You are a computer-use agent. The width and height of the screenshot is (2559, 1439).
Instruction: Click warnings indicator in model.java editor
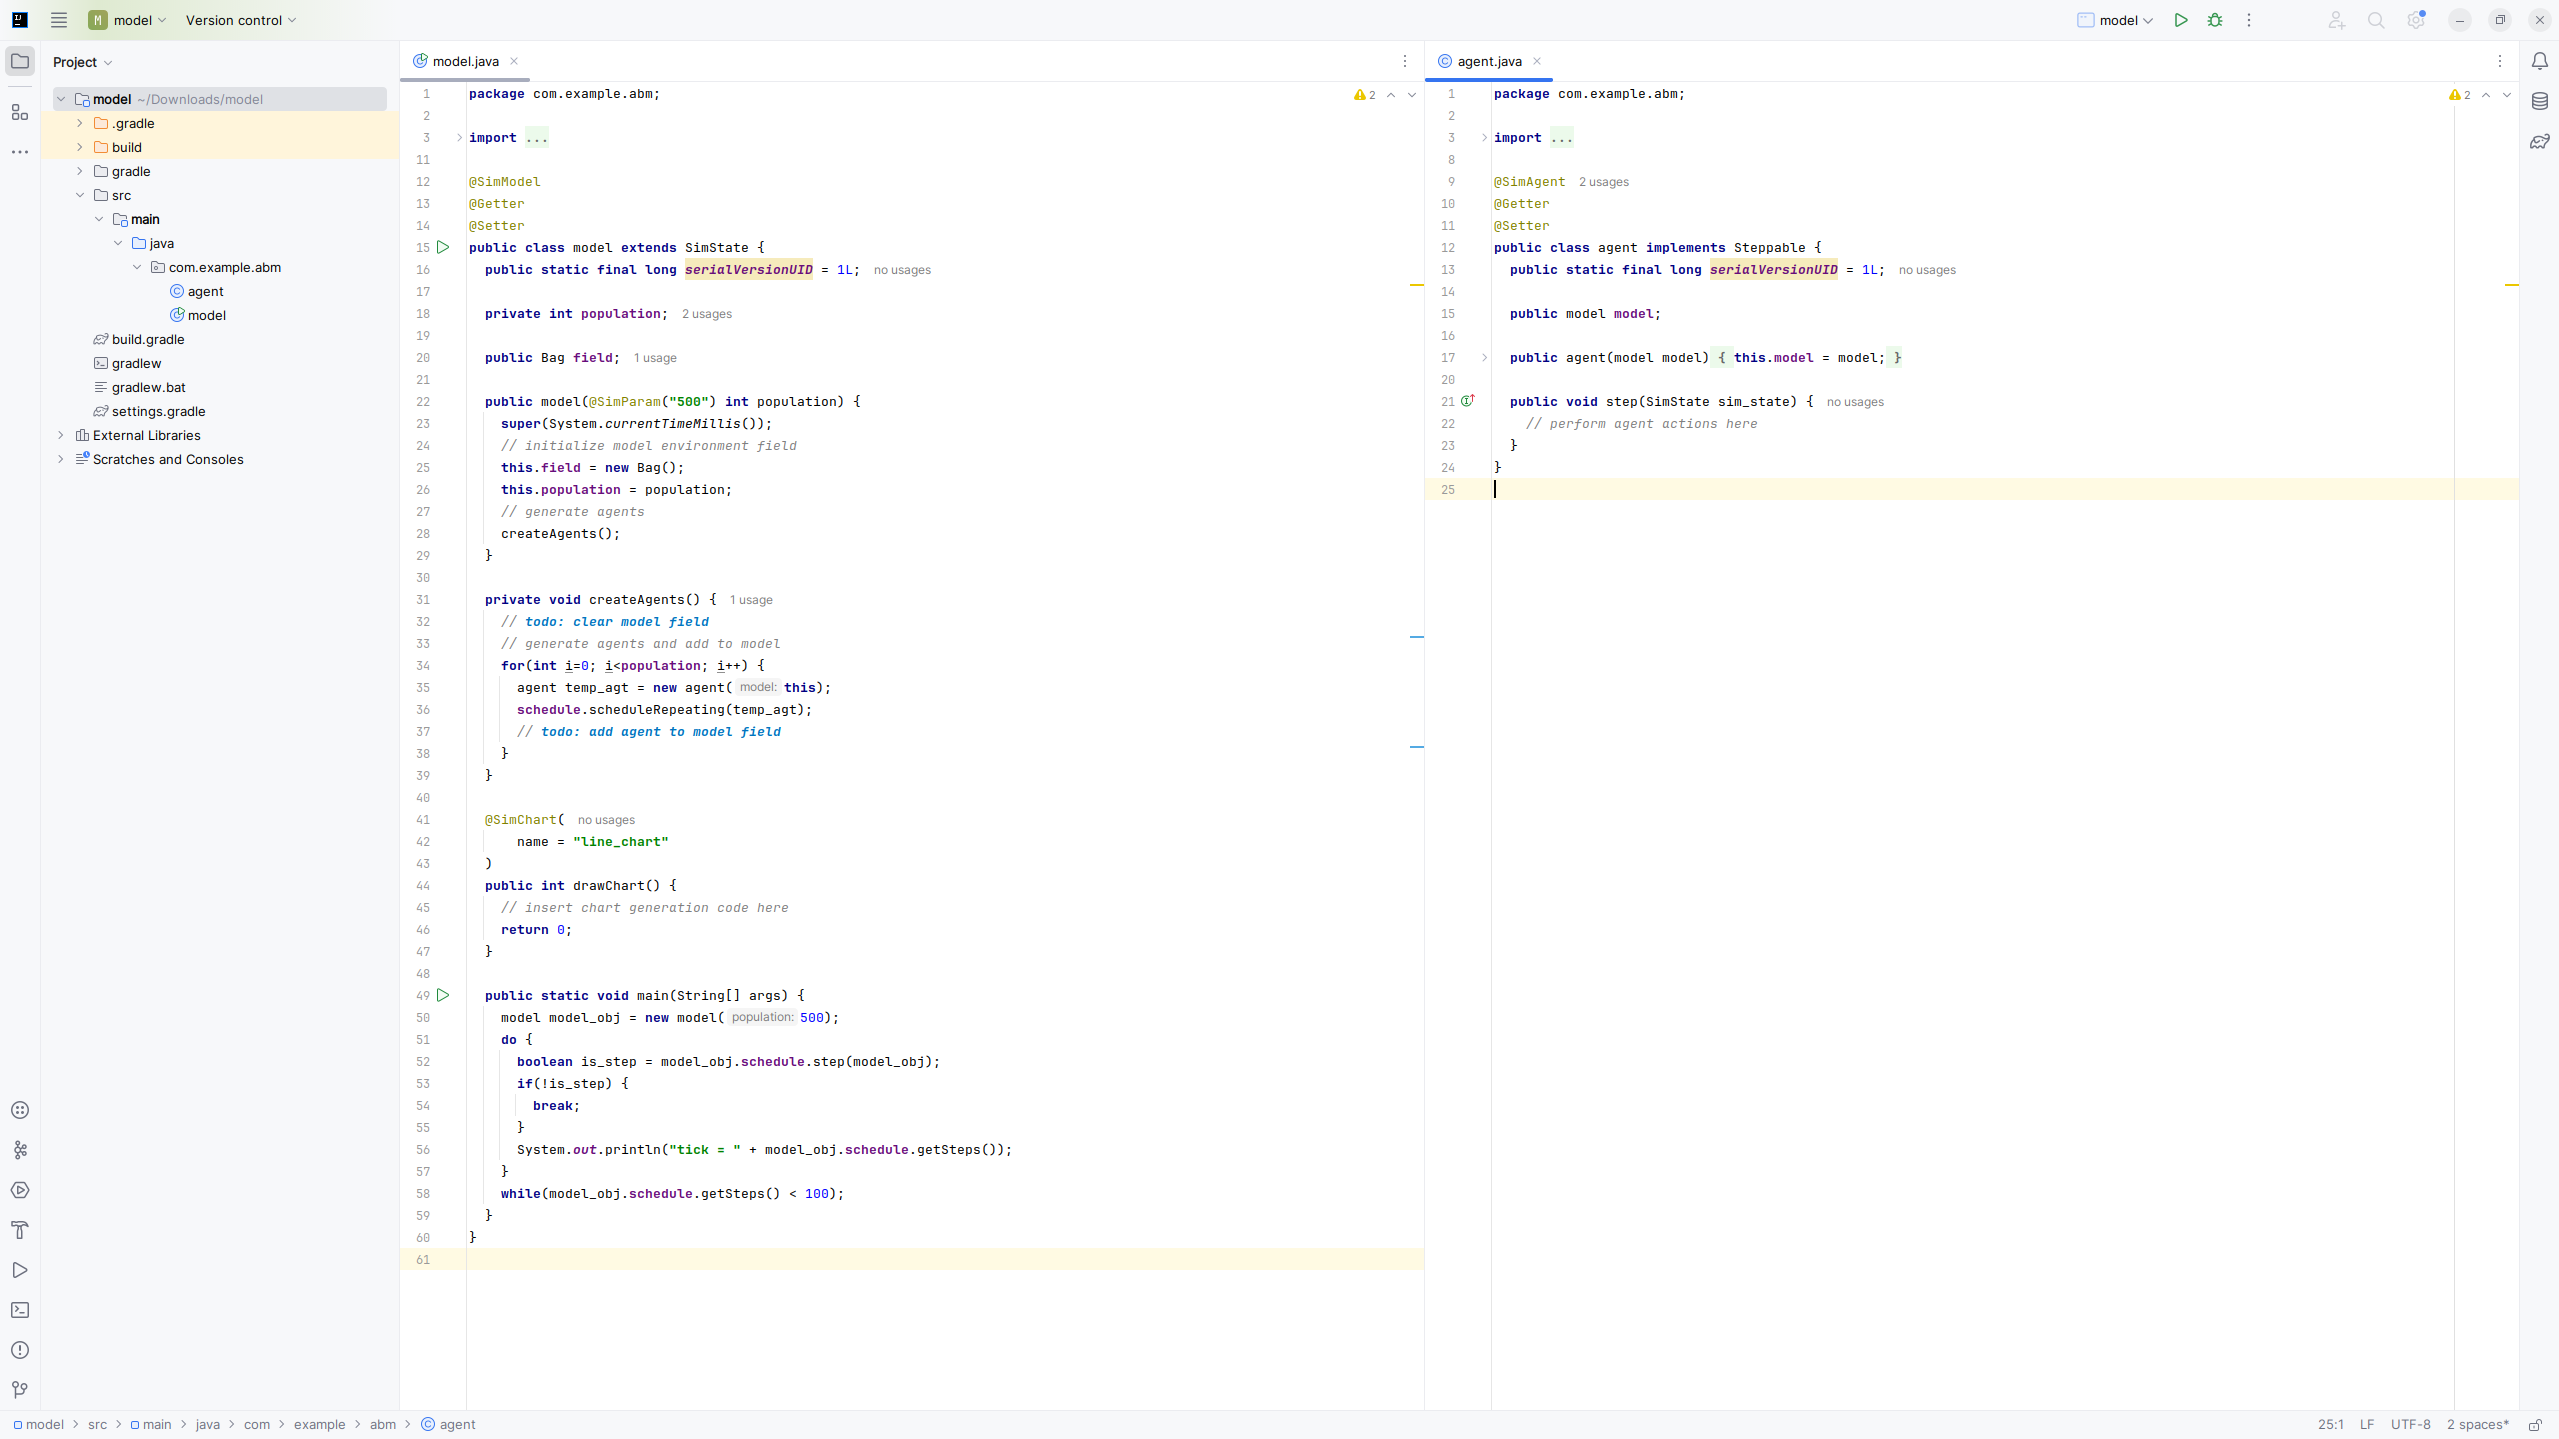1365,95
